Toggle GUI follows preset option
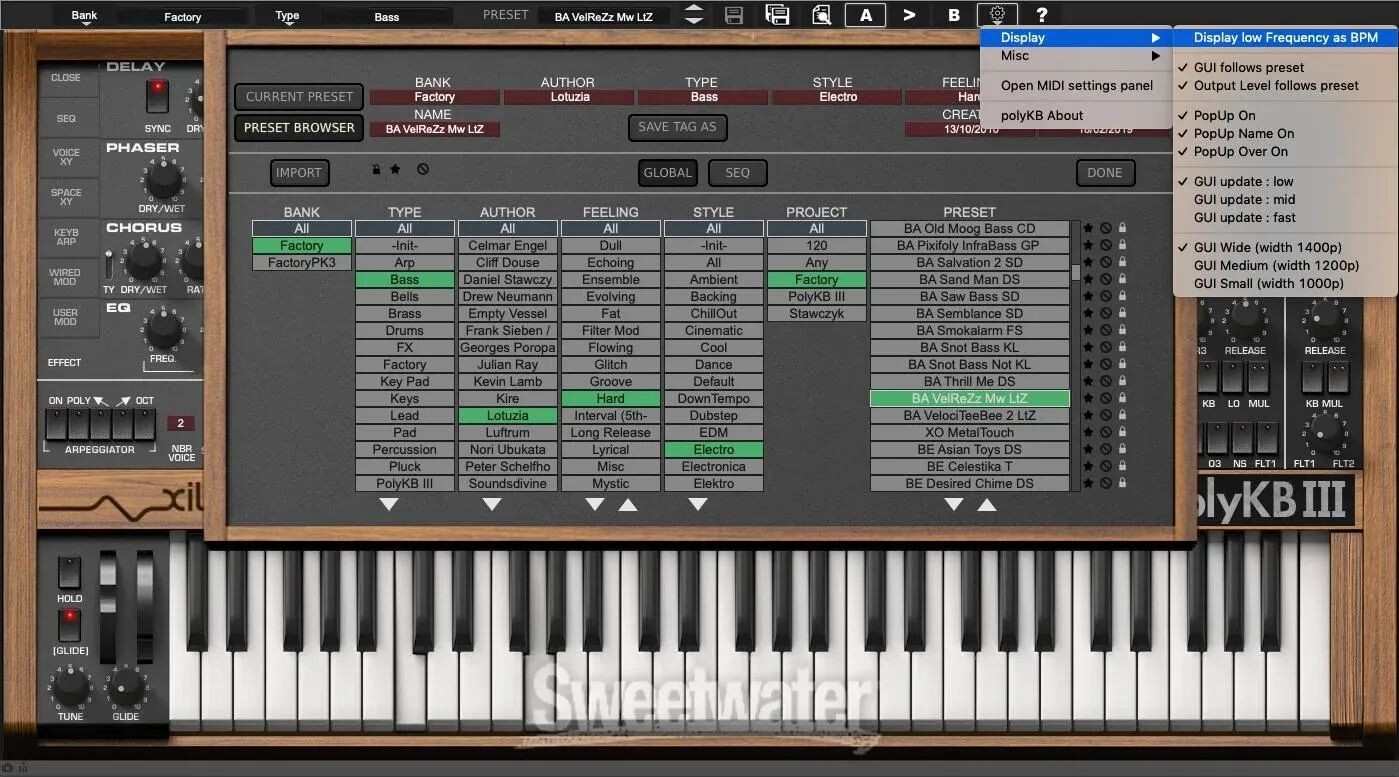Screen dimensions: 1399x777 click(1248, 67)
